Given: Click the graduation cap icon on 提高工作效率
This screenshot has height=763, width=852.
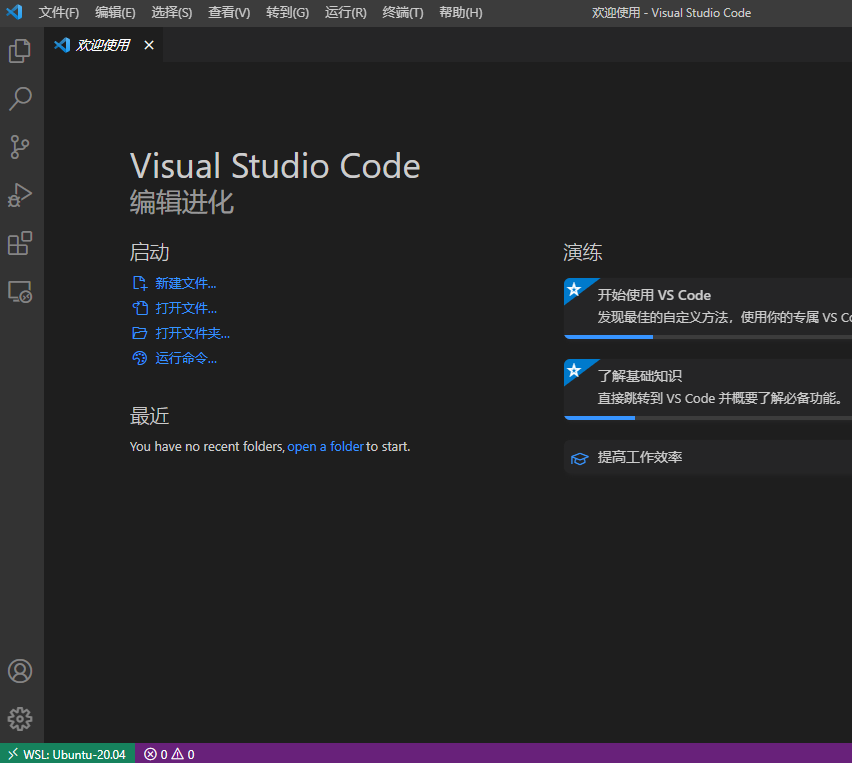Looking at the screenshot, I should pos(580,459).
